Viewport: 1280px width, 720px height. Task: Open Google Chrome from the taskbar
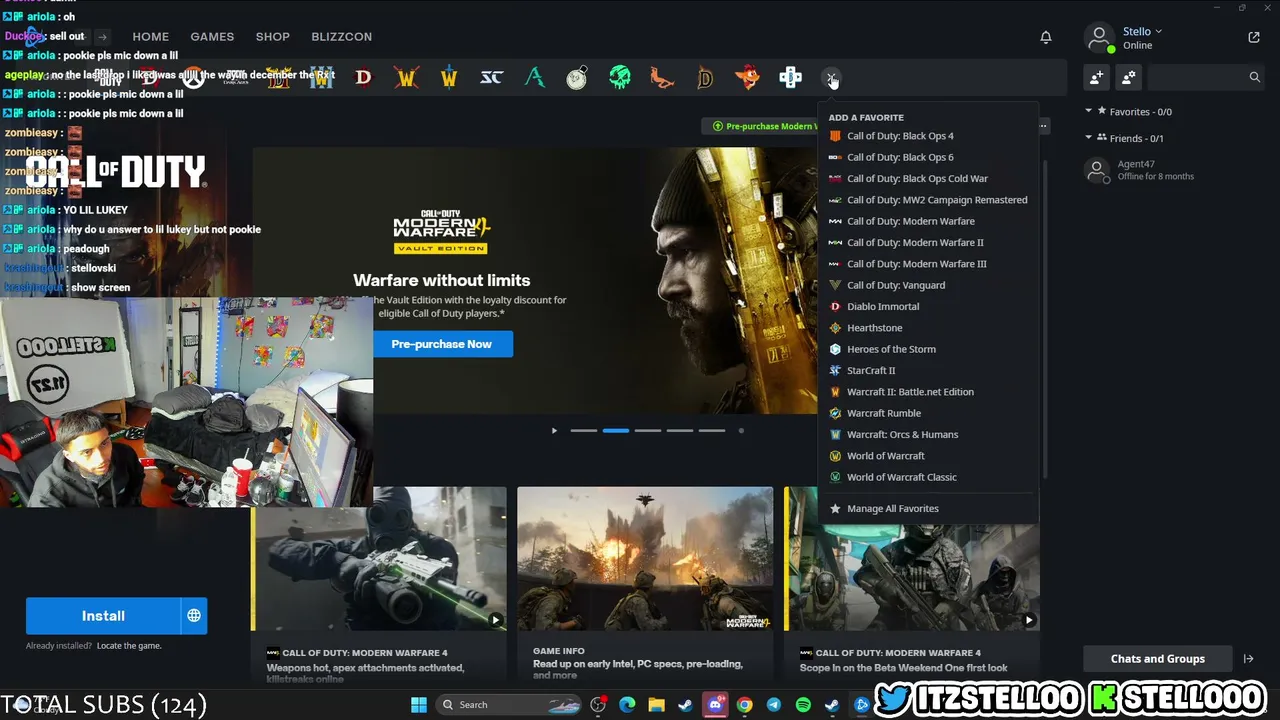click(x=744, y=705)
